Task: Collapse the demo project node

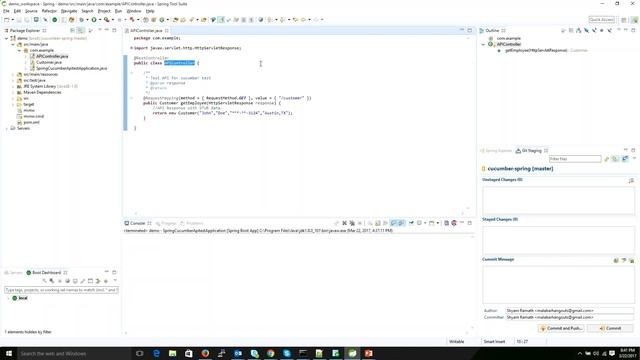Action: click(x=7, y=38)
